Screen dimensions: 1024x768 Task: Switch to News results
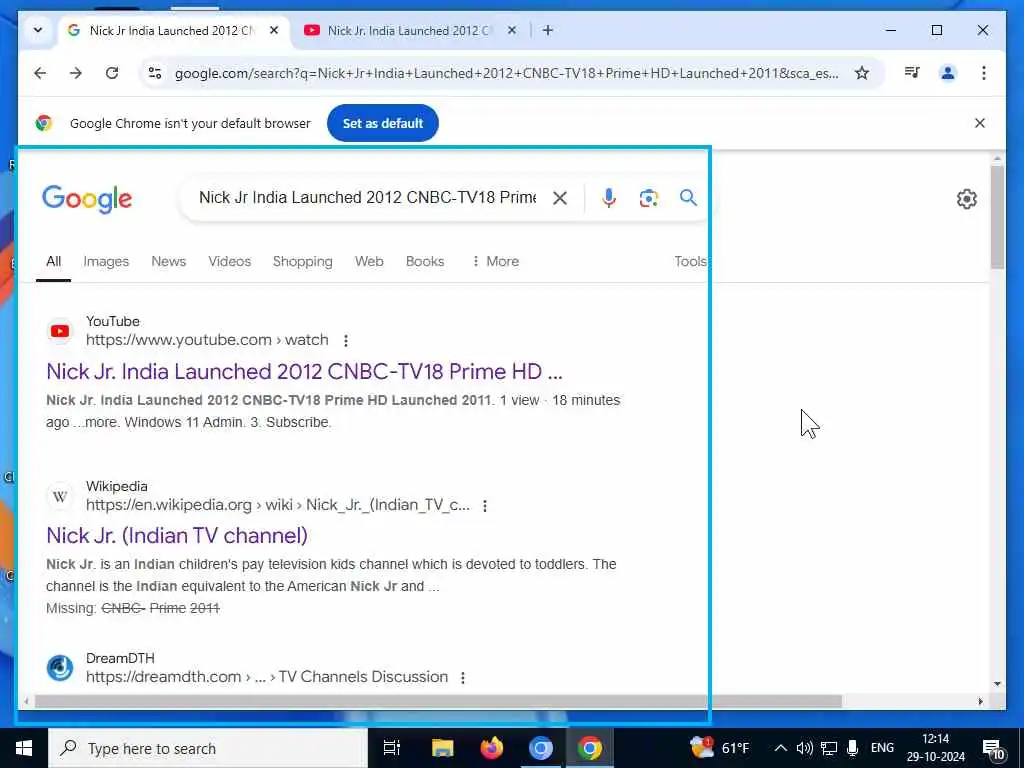[168, 261]
